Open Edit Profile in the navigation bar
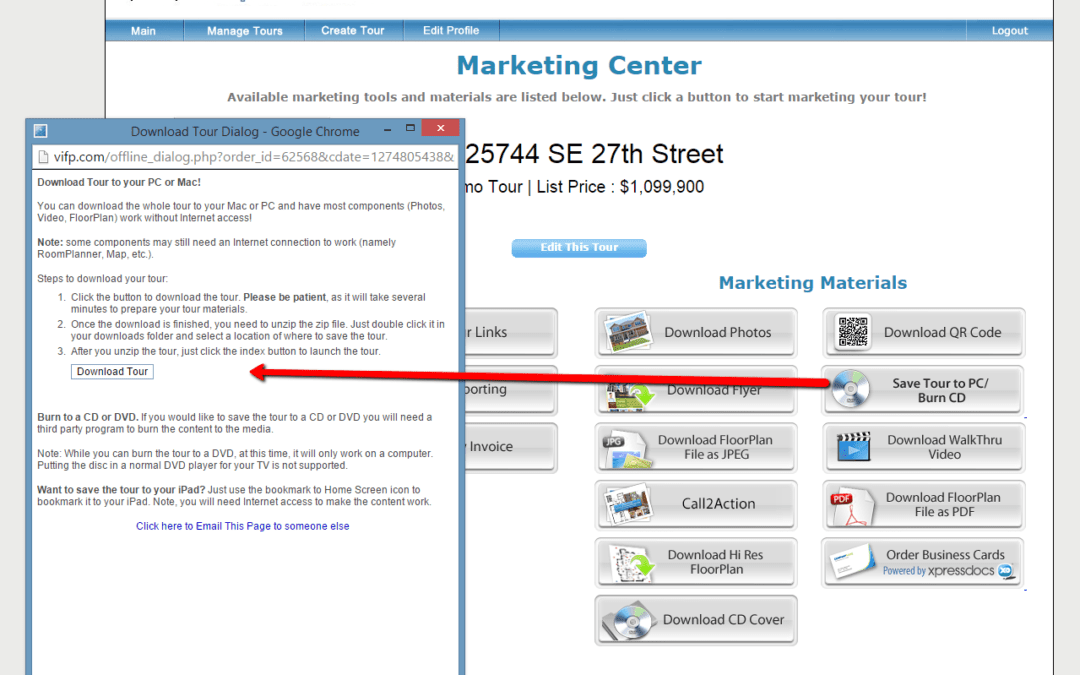Viewport: 1080px width, 675px height. tap(450, 31)
